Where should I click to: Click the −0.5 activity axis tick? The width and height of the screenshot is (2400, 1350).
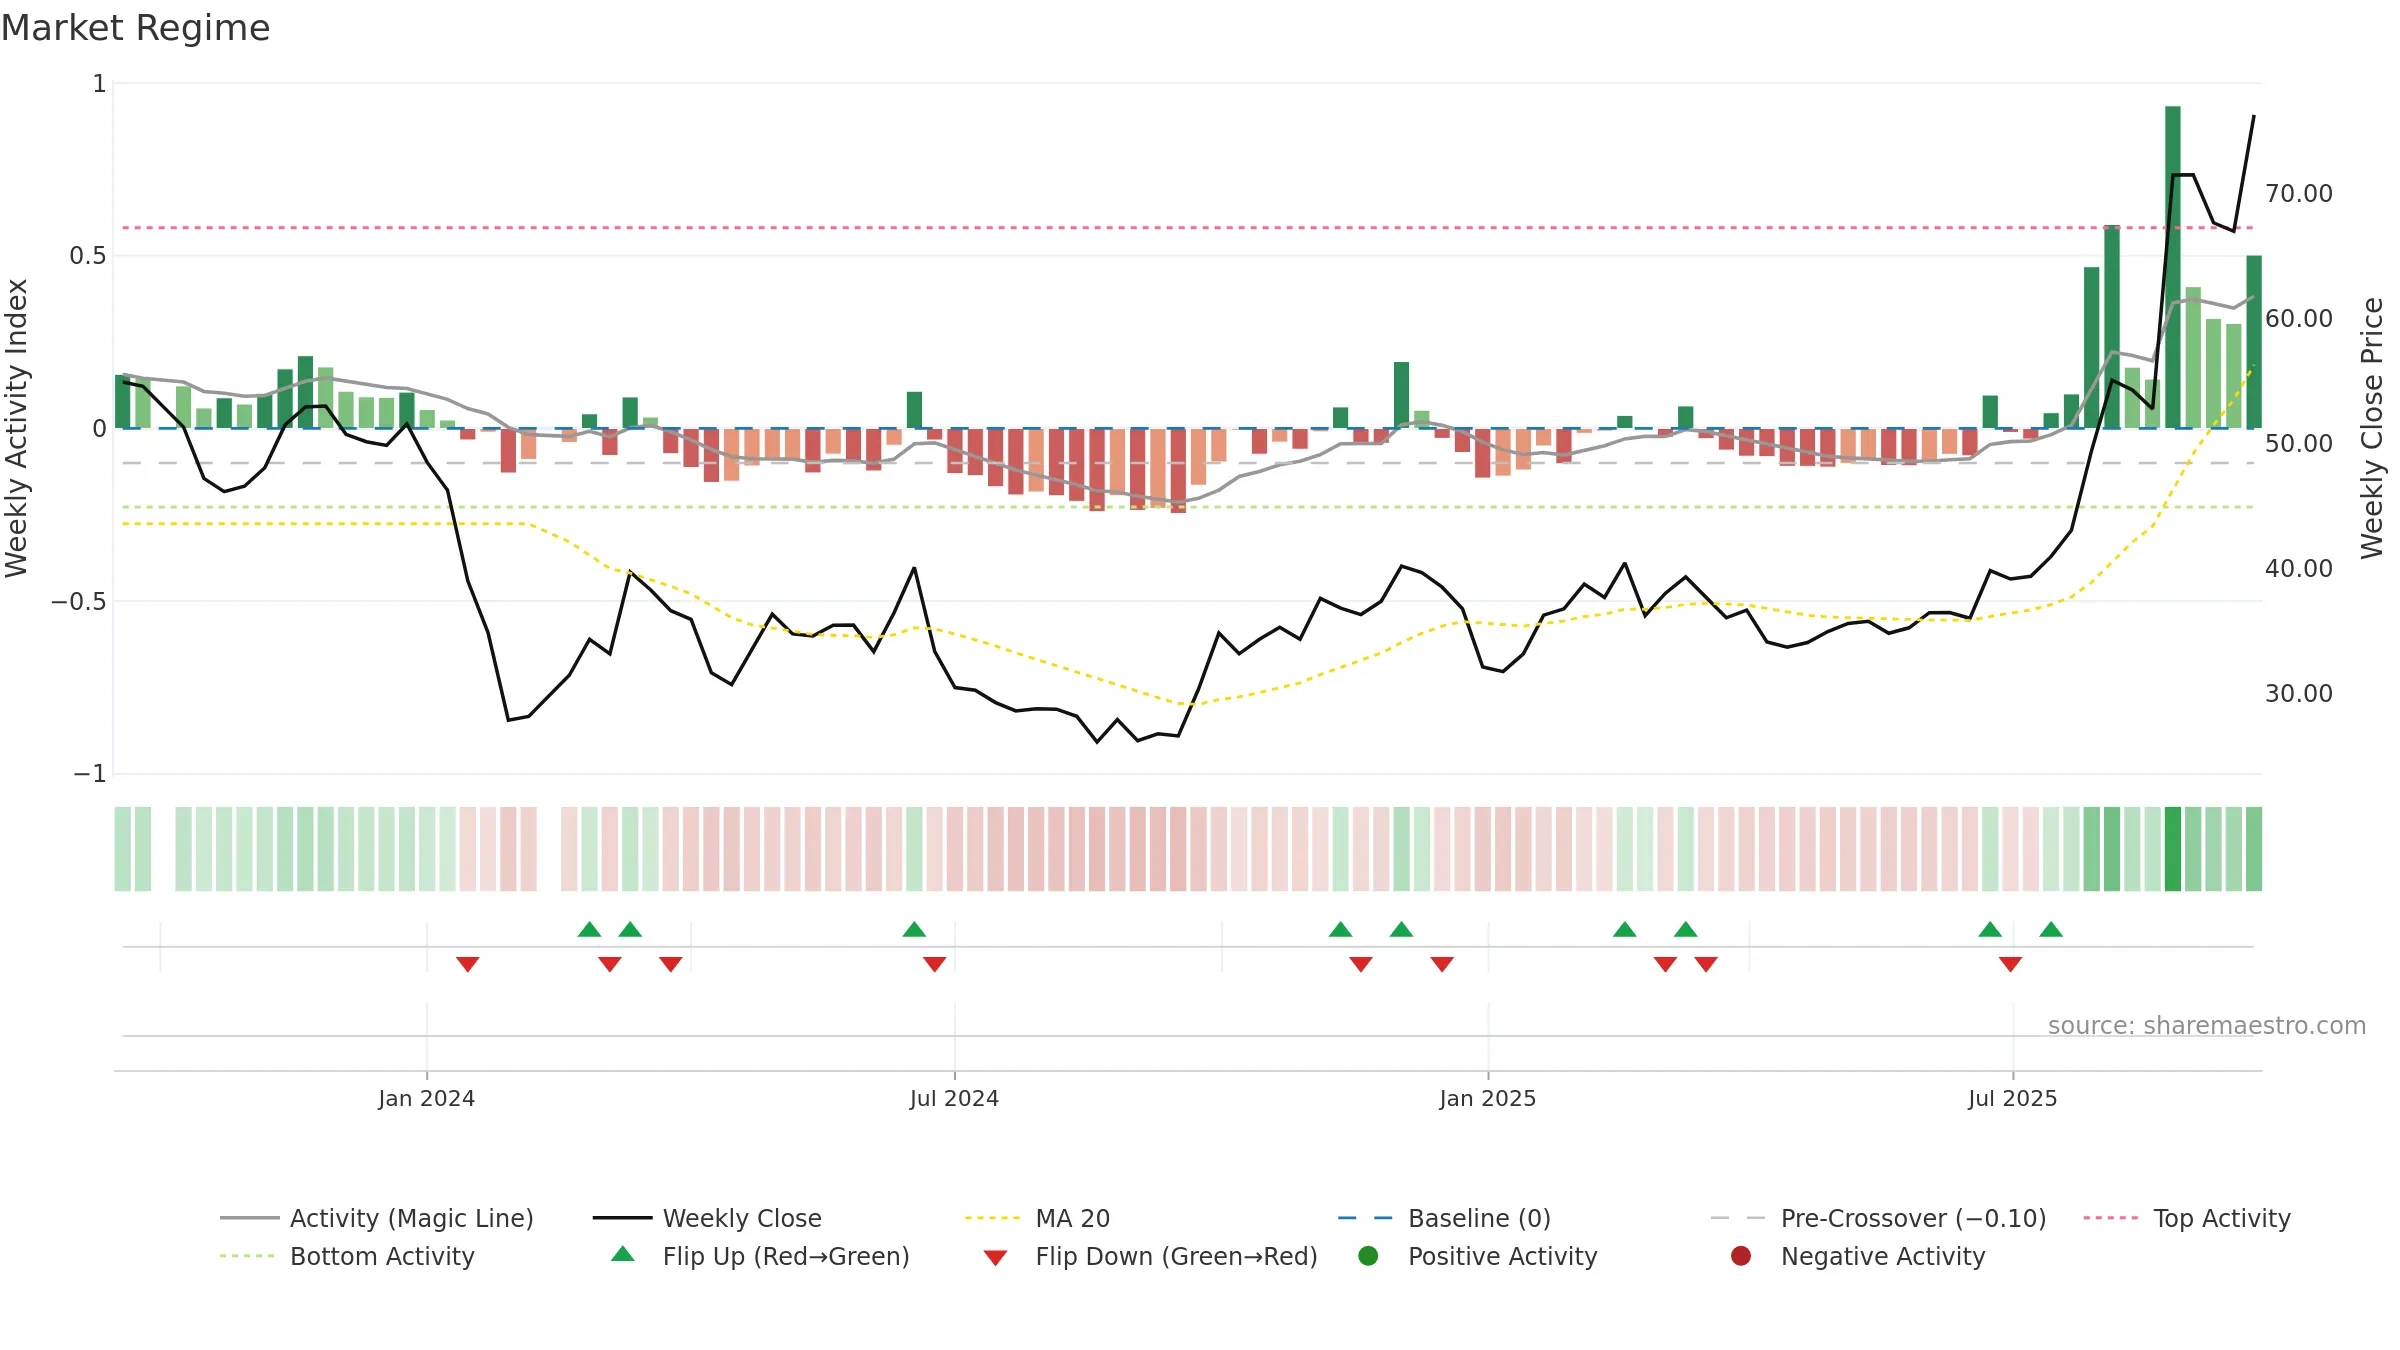click(x=78, y=601)
